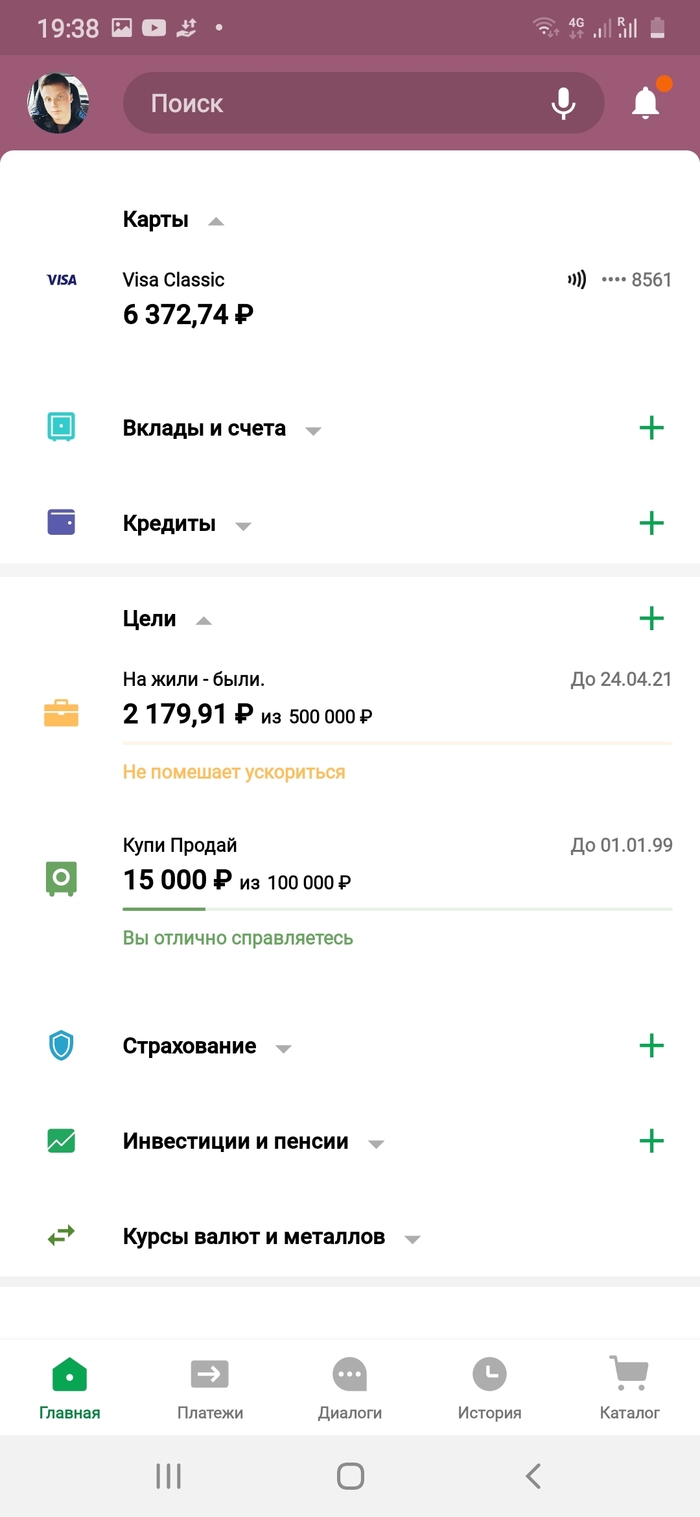The image size is (700, 1517).
Task: Expand the Вклады и счета section
Action: point(313,431)
